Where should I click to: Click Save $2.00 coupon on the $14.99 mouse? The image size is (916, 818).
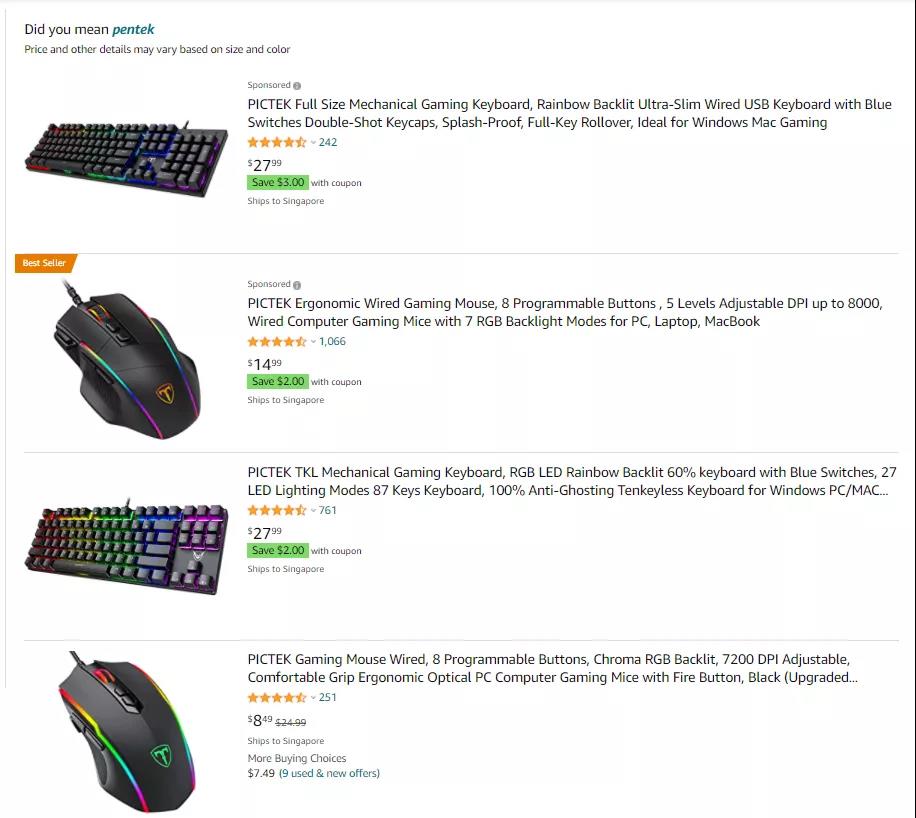coord(278,382)
